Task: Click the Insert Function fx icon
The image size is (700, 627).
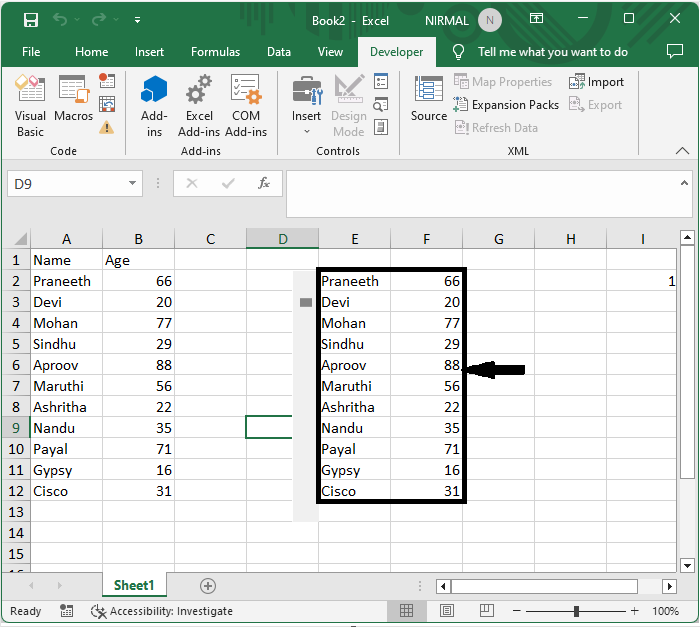Action: (264, 183)
